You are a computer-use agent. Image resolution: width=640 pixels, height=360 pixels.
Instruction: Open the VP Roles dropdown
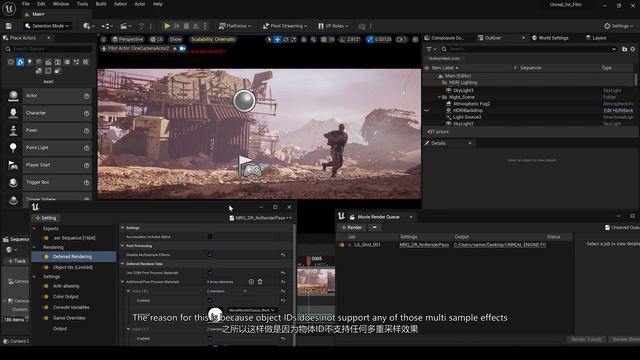click(x=333, y=26)
